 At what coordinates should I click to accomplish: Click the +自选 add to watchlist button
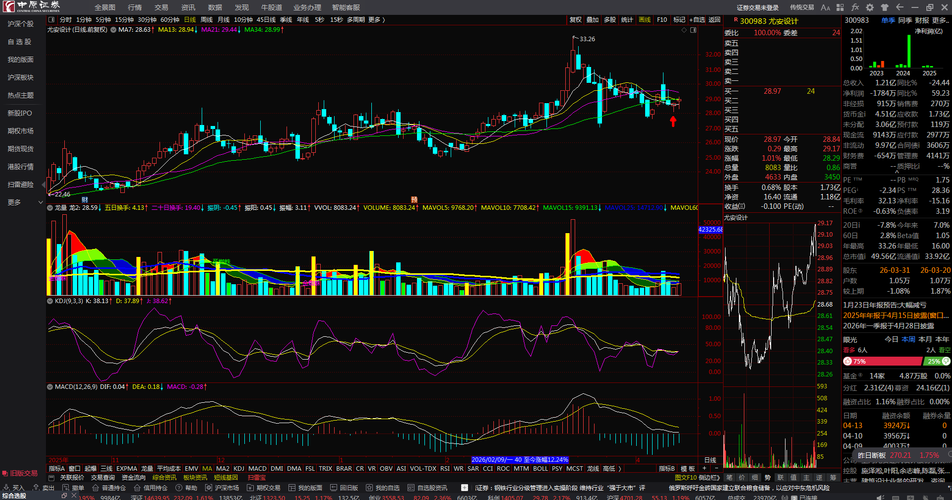pyautogui.click(x=698, y=20)
